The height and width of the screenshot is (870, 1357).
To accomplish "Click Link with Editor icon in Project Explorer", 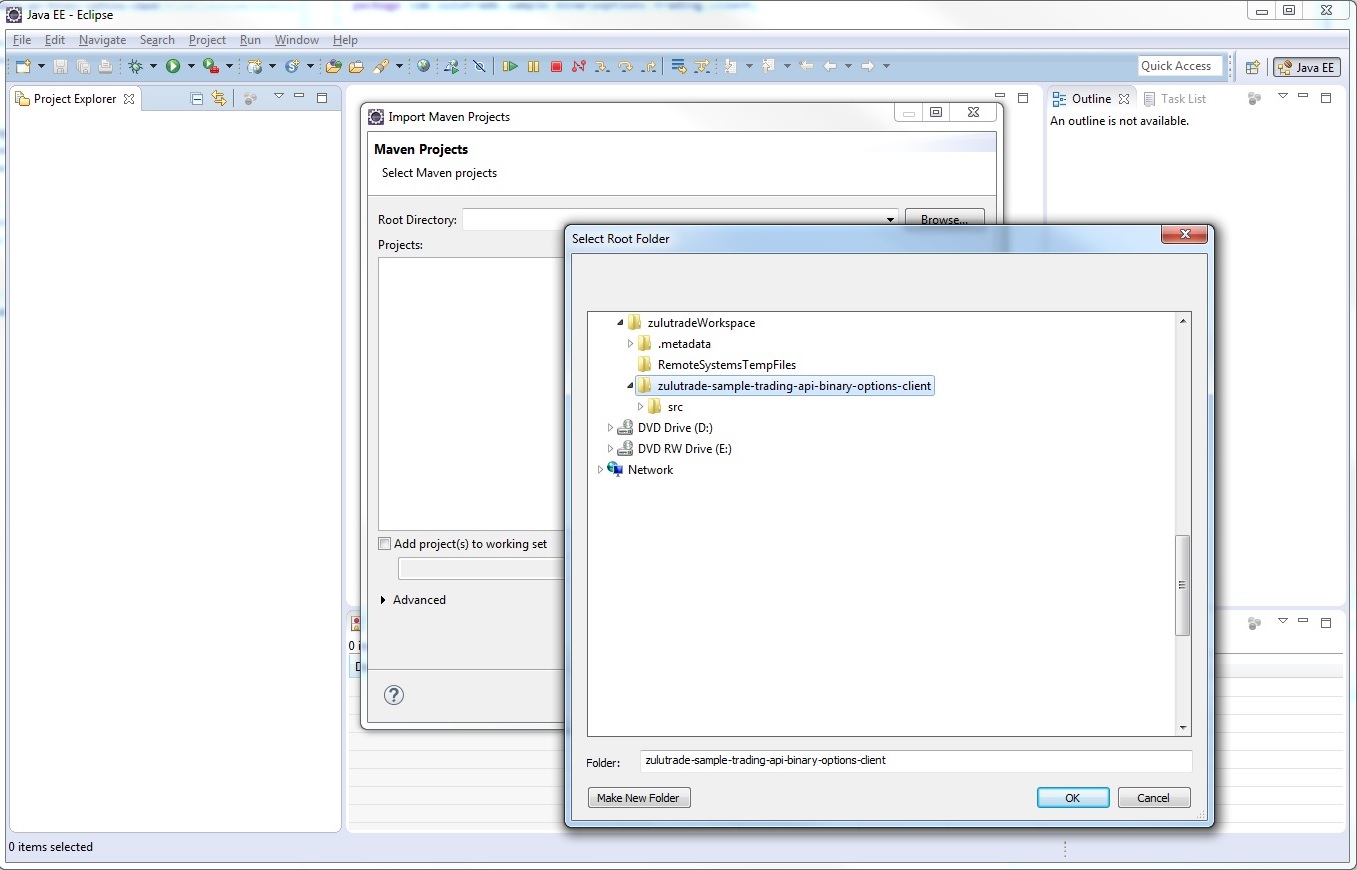I will tap(219, 98).
